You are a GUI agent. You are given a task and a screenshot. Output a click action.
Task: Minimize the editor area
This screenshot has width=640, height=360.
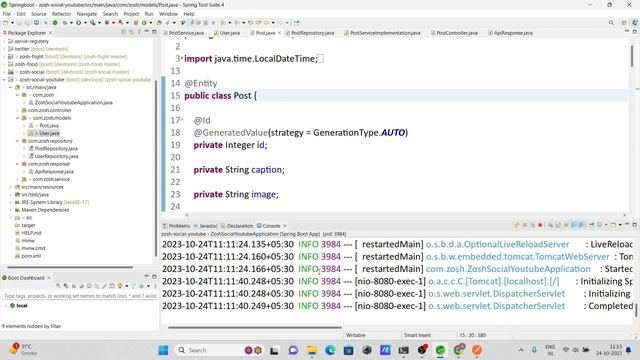(627, 32)
